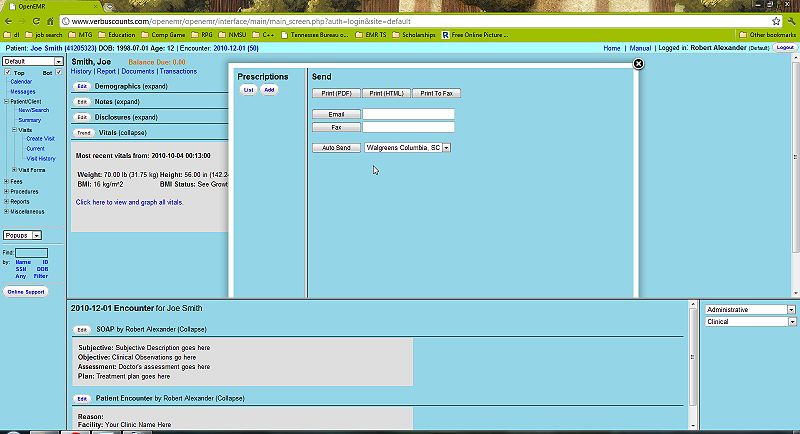The height and width of the screenshot is (434, 800).
Task: Click the Print (PDF) button
Action: 335,93
